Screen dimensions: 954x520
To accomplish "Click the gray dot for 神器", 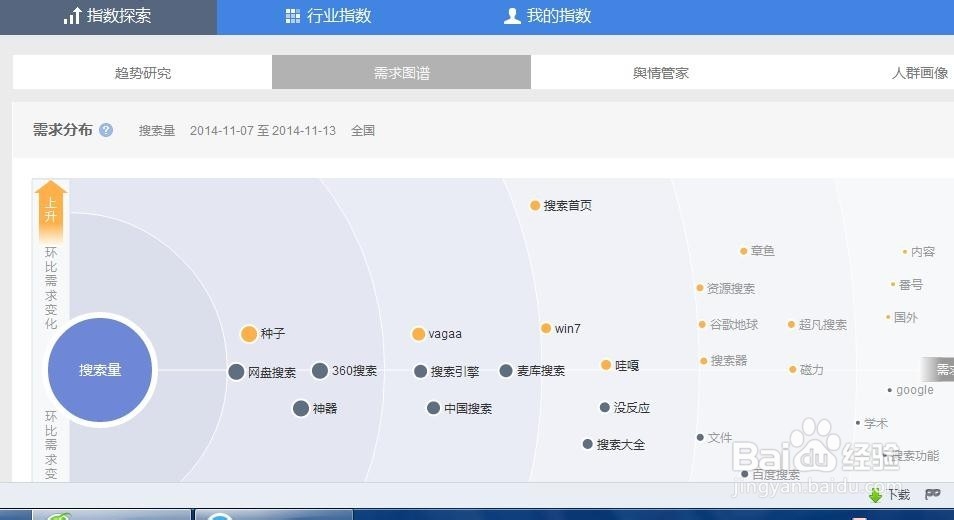I will point(301,408).
